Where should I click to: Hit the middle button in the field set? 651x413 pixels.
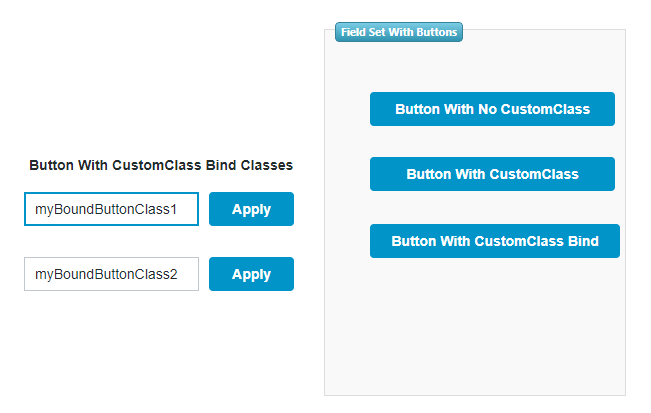pos(492,174)
